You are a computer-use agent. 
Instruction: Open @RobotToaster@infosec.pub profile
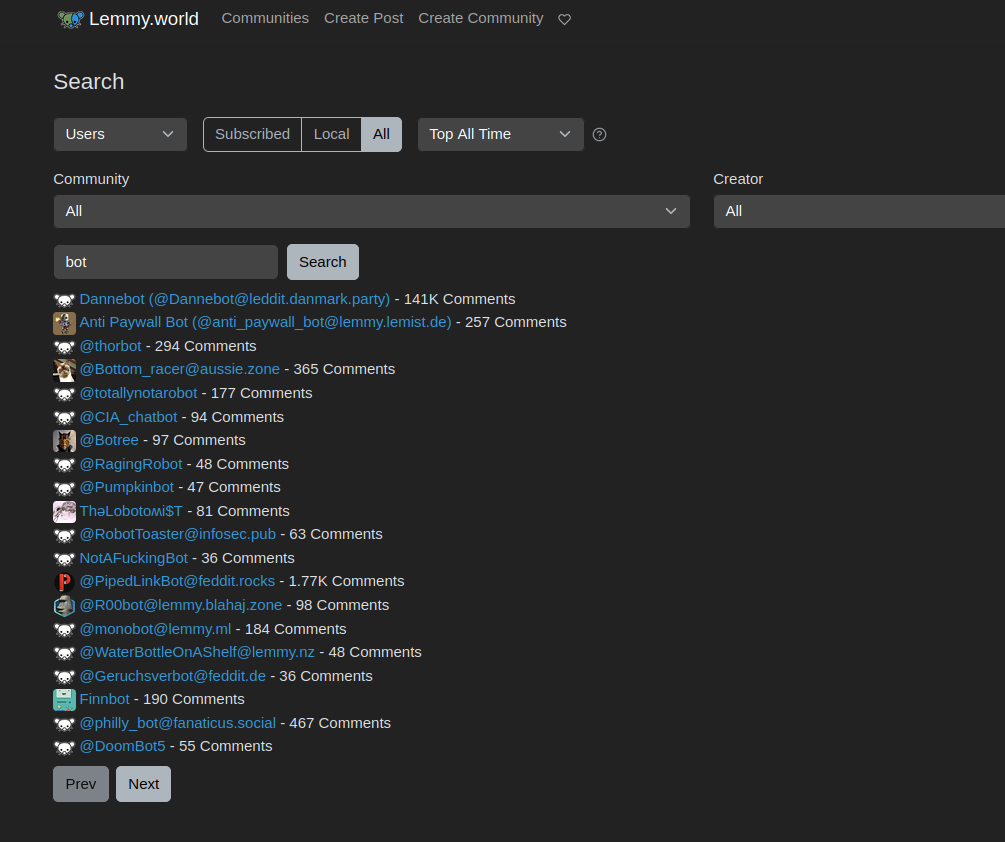(x=178, y=534)
